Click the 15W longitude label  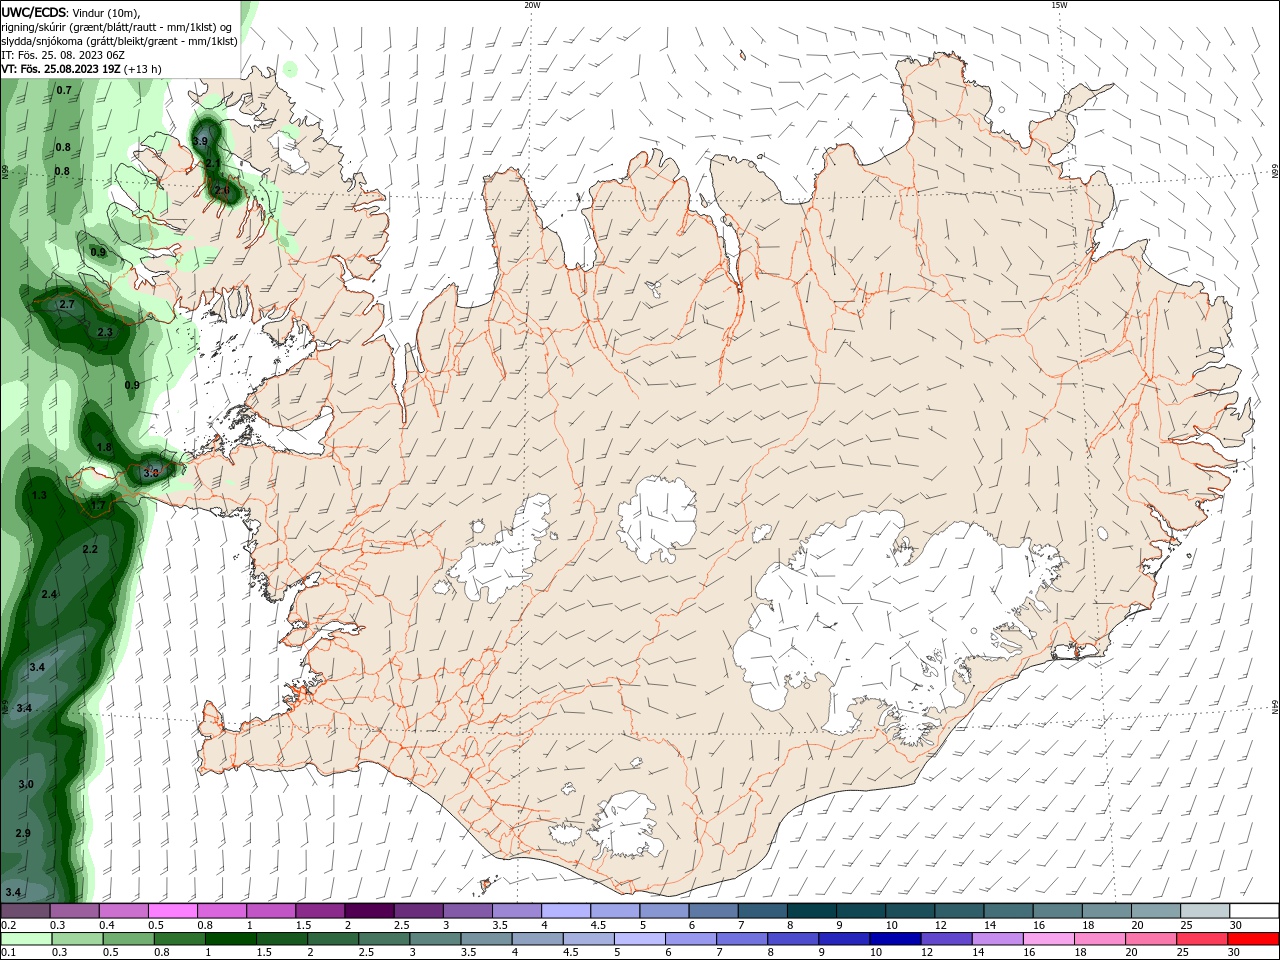tap(1059, 5)
